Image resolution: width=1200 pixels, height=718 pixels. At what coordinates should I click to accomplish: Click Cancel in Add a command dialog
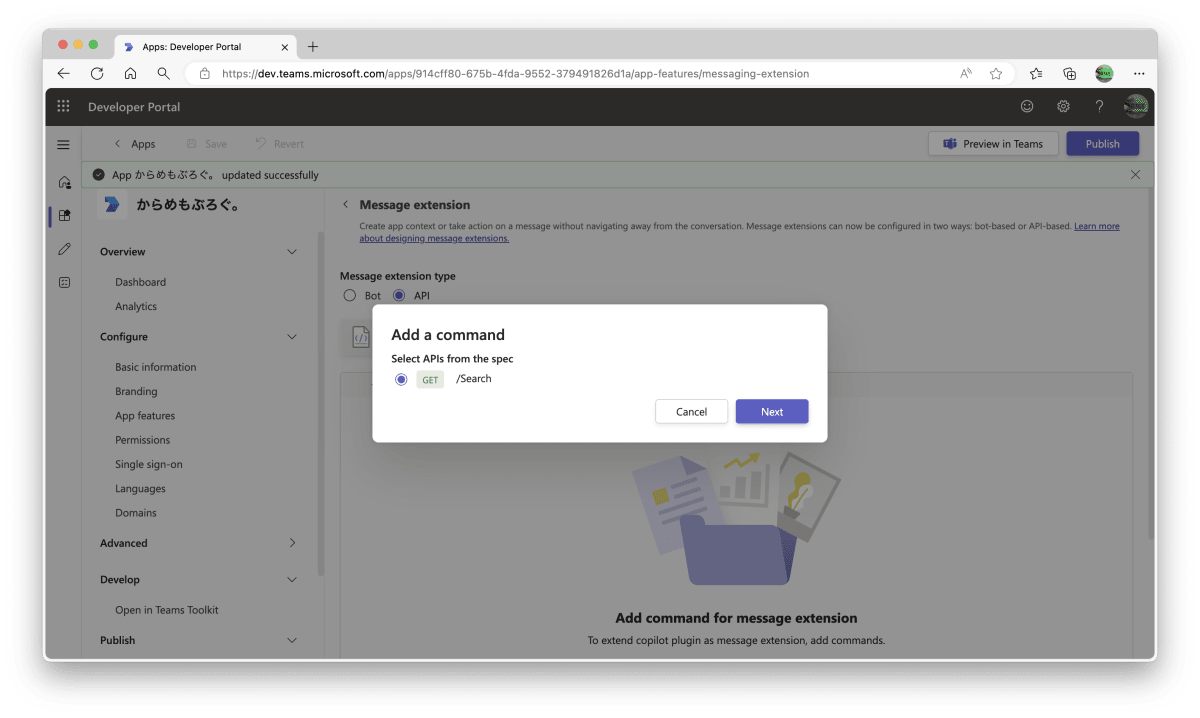691,412
